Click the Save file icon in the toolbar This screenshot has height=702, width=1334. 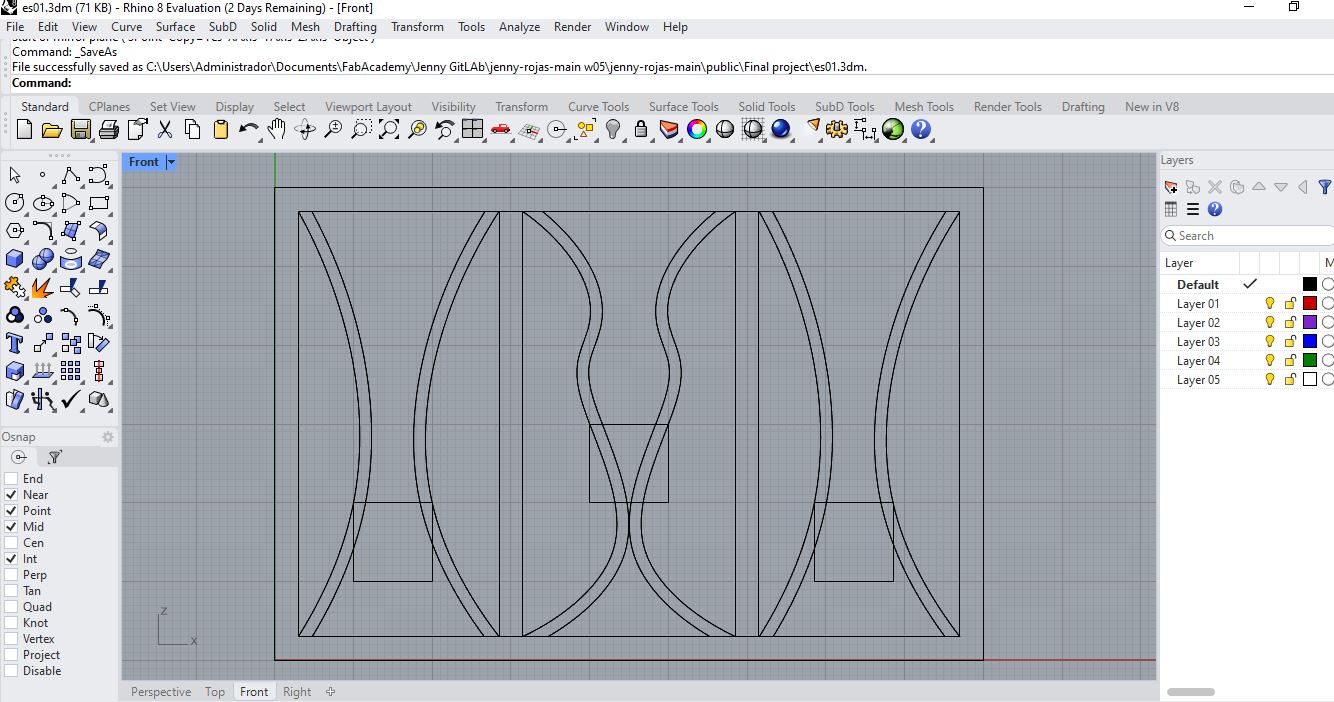(x=81, y=129)
